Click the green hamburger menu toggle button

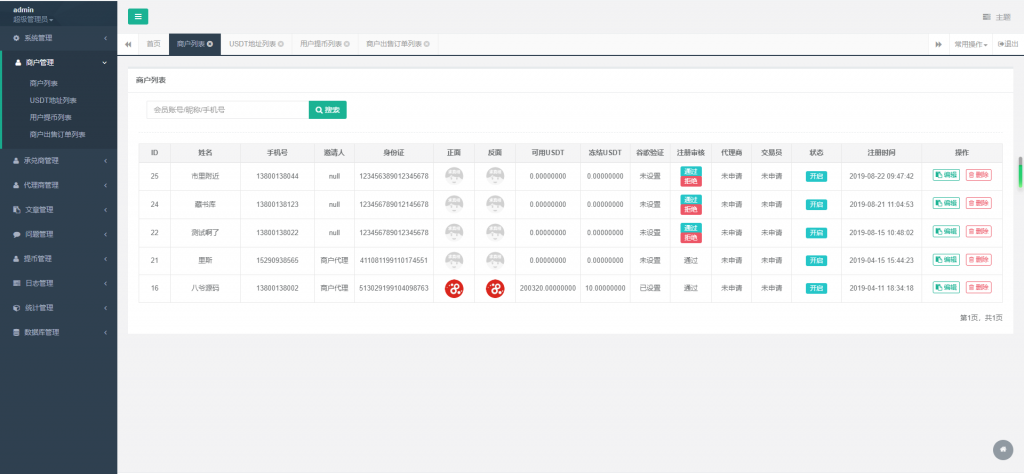[x=138, y=16]
